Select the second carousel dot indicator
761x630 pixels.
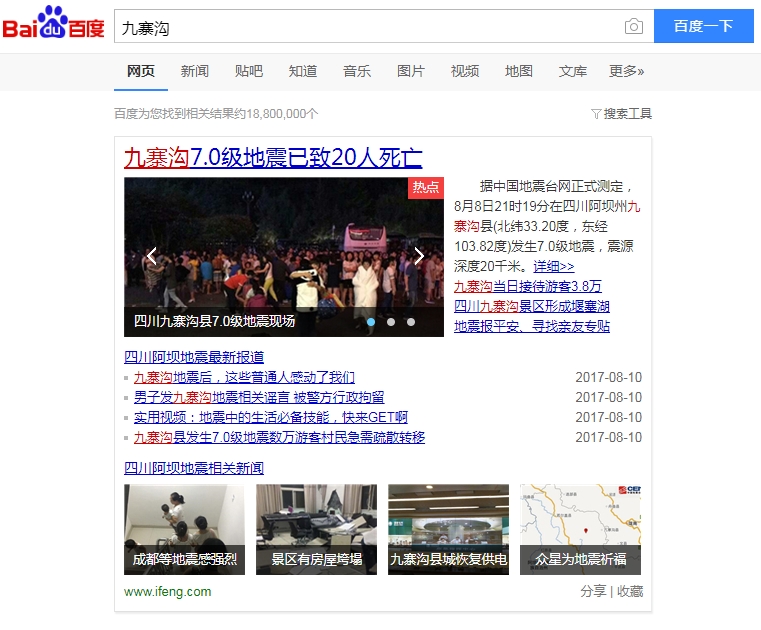391,322
